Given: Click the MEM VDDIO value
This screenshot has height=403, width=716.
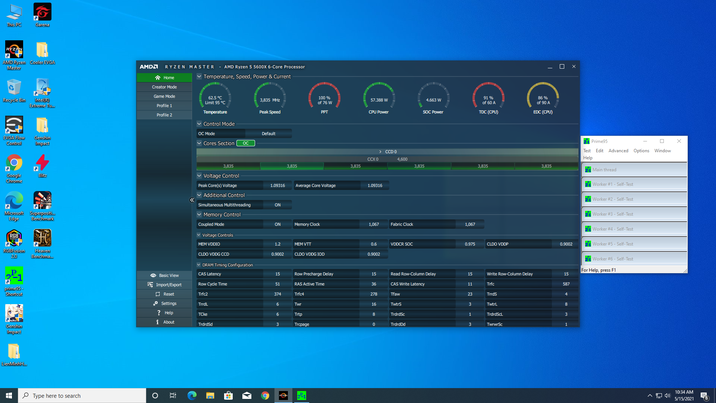Looking at the screenshot, I should tap(278, 244).
